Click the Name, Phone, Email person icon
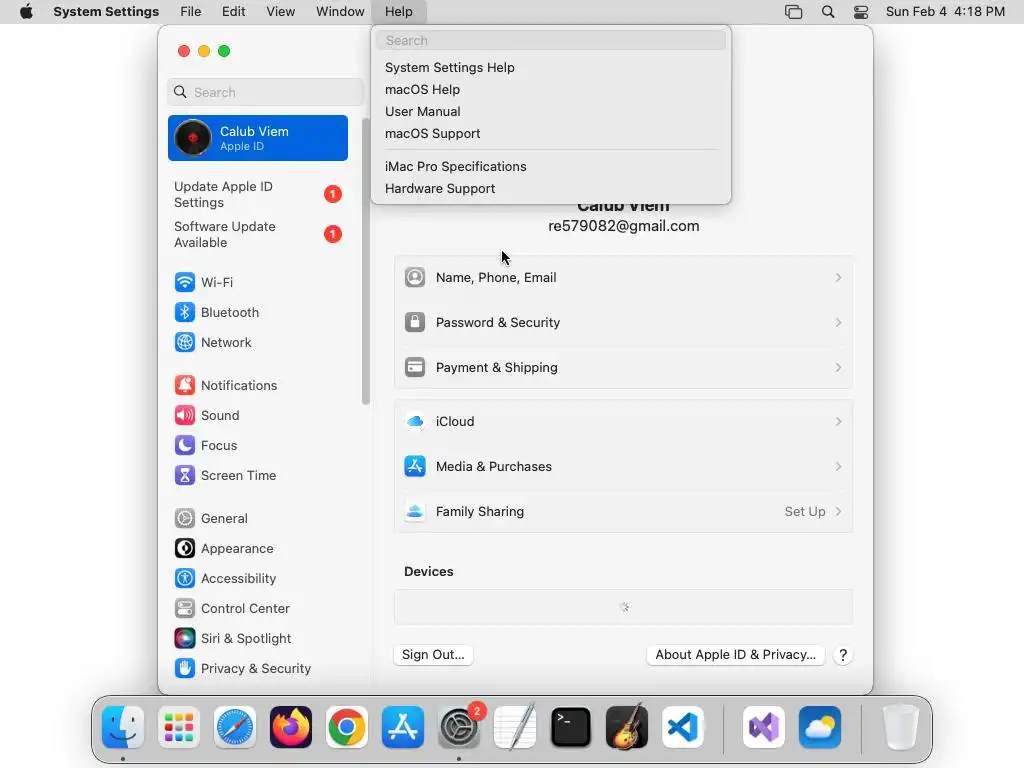The image size is (1024, 768). click(x=415, y=278)
